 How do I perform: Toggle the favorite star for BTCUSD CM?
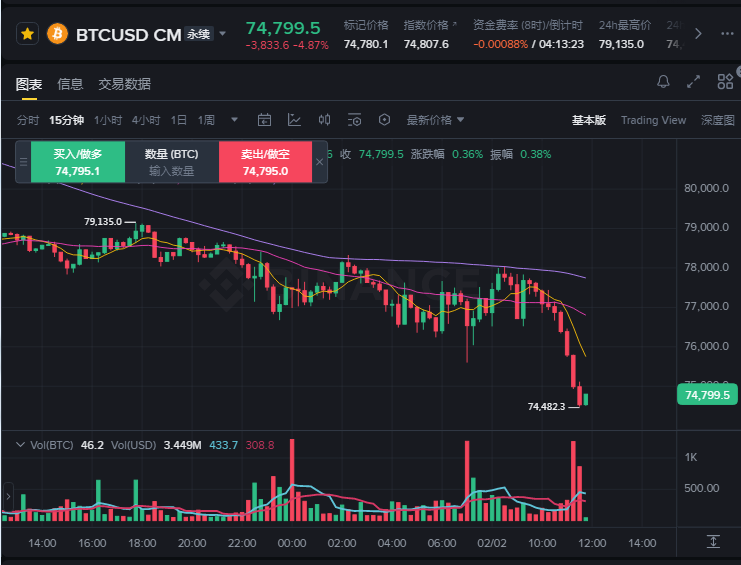[27, 34]
